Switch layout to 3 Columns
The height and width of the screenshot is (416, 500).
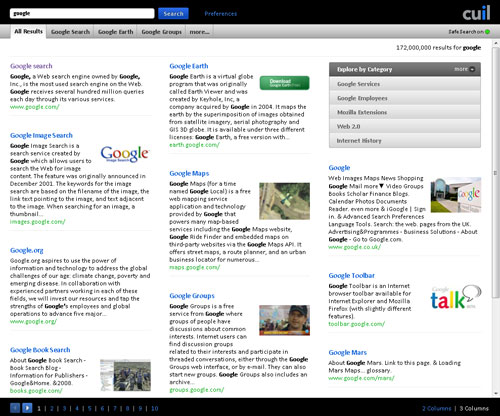pos(474,408)
